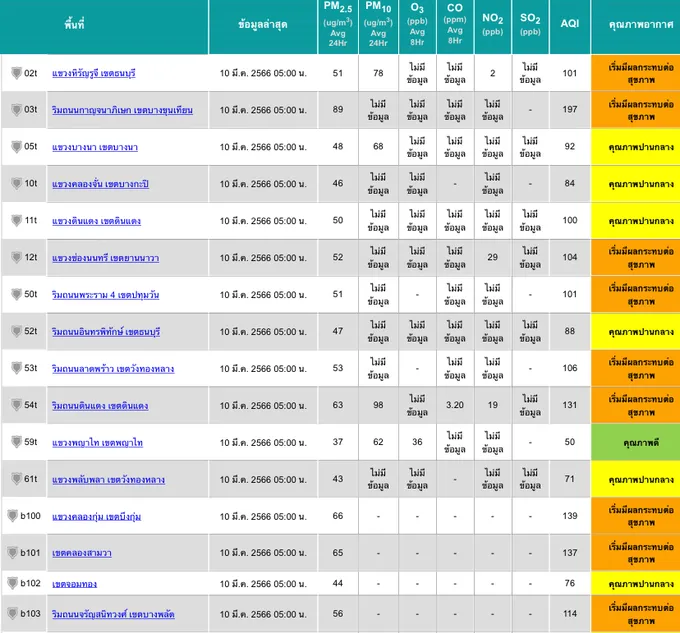Select the marker icon next to 11t

(16, 220)
